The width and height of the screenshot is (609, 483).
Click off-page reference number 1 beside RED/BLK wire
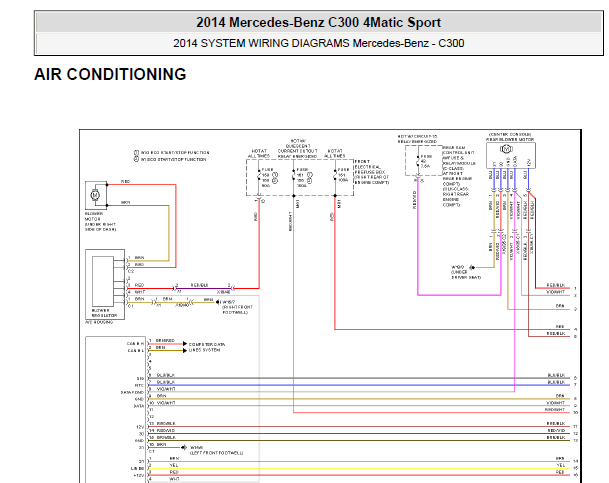(575, 288)
